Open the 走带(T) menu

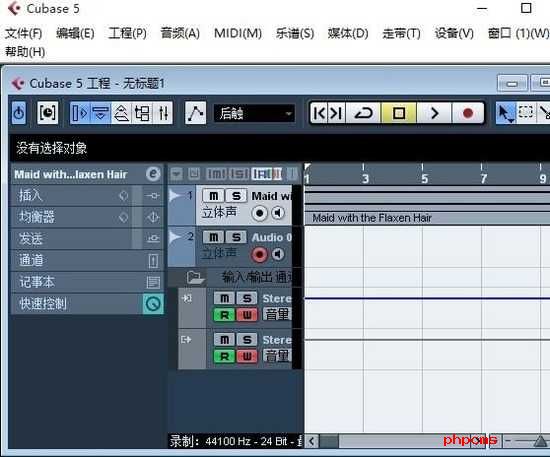coord(401,33)
